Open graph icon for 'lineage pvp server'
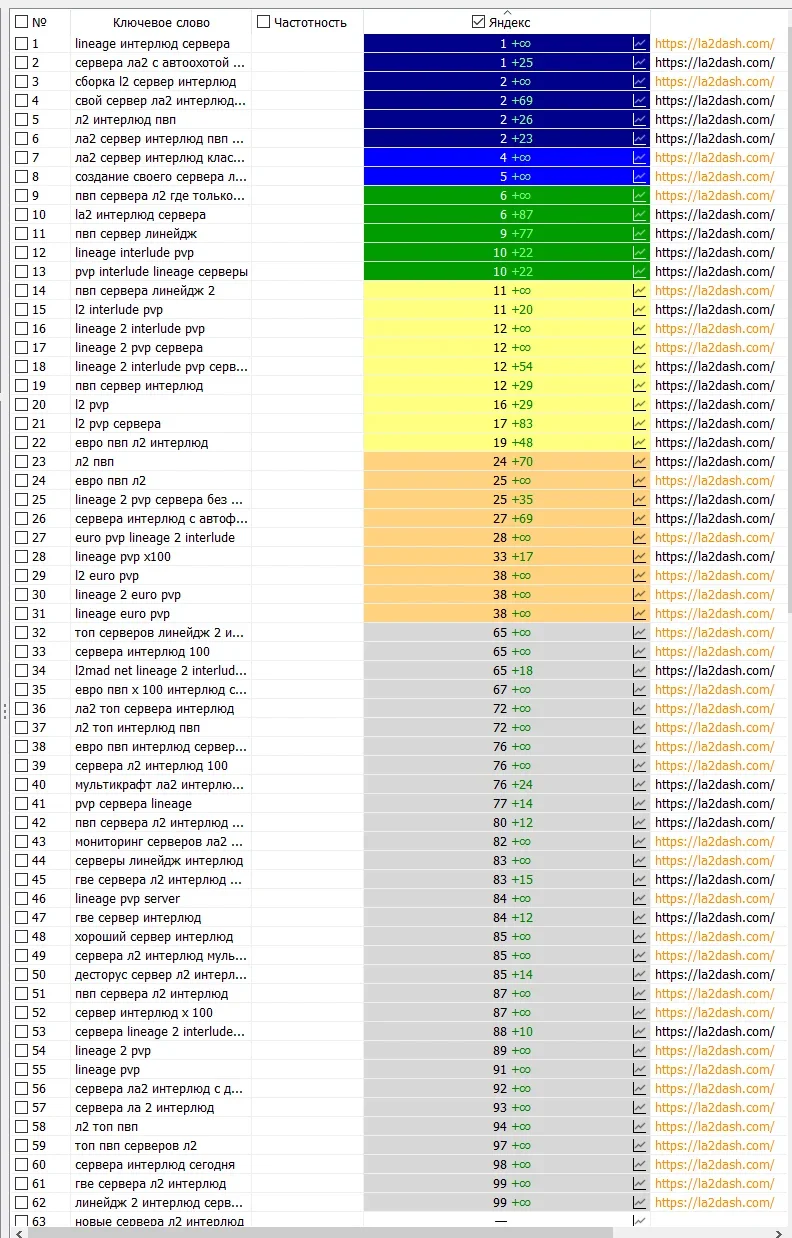The width and height of the screenshot is (792, 1238). 640,898
